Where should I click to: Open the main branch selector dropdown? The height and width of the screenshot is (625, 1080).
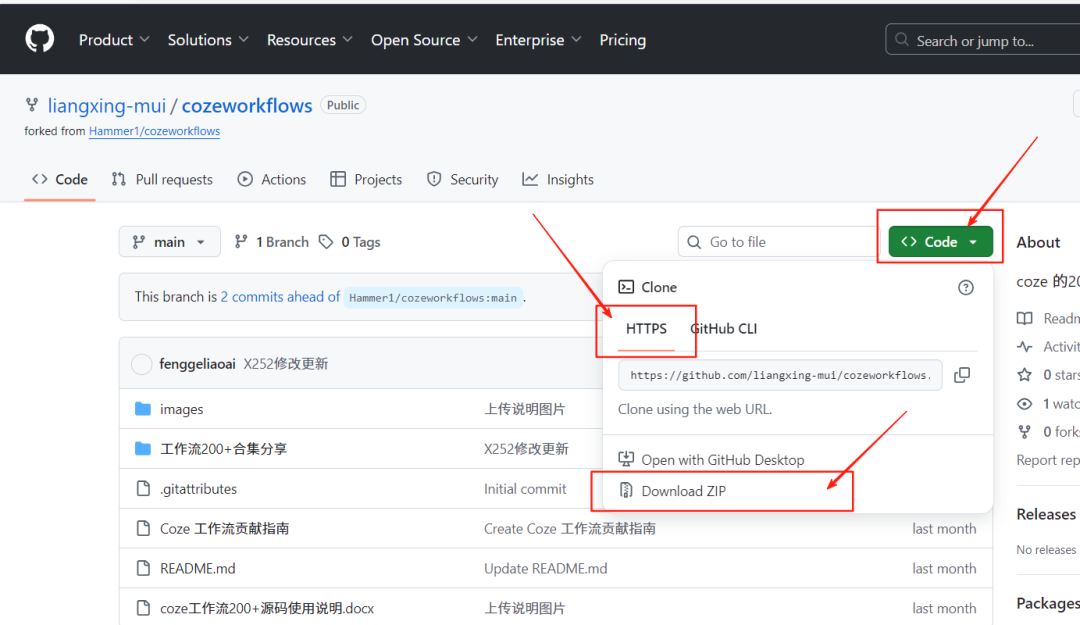(x=169, y=242)
